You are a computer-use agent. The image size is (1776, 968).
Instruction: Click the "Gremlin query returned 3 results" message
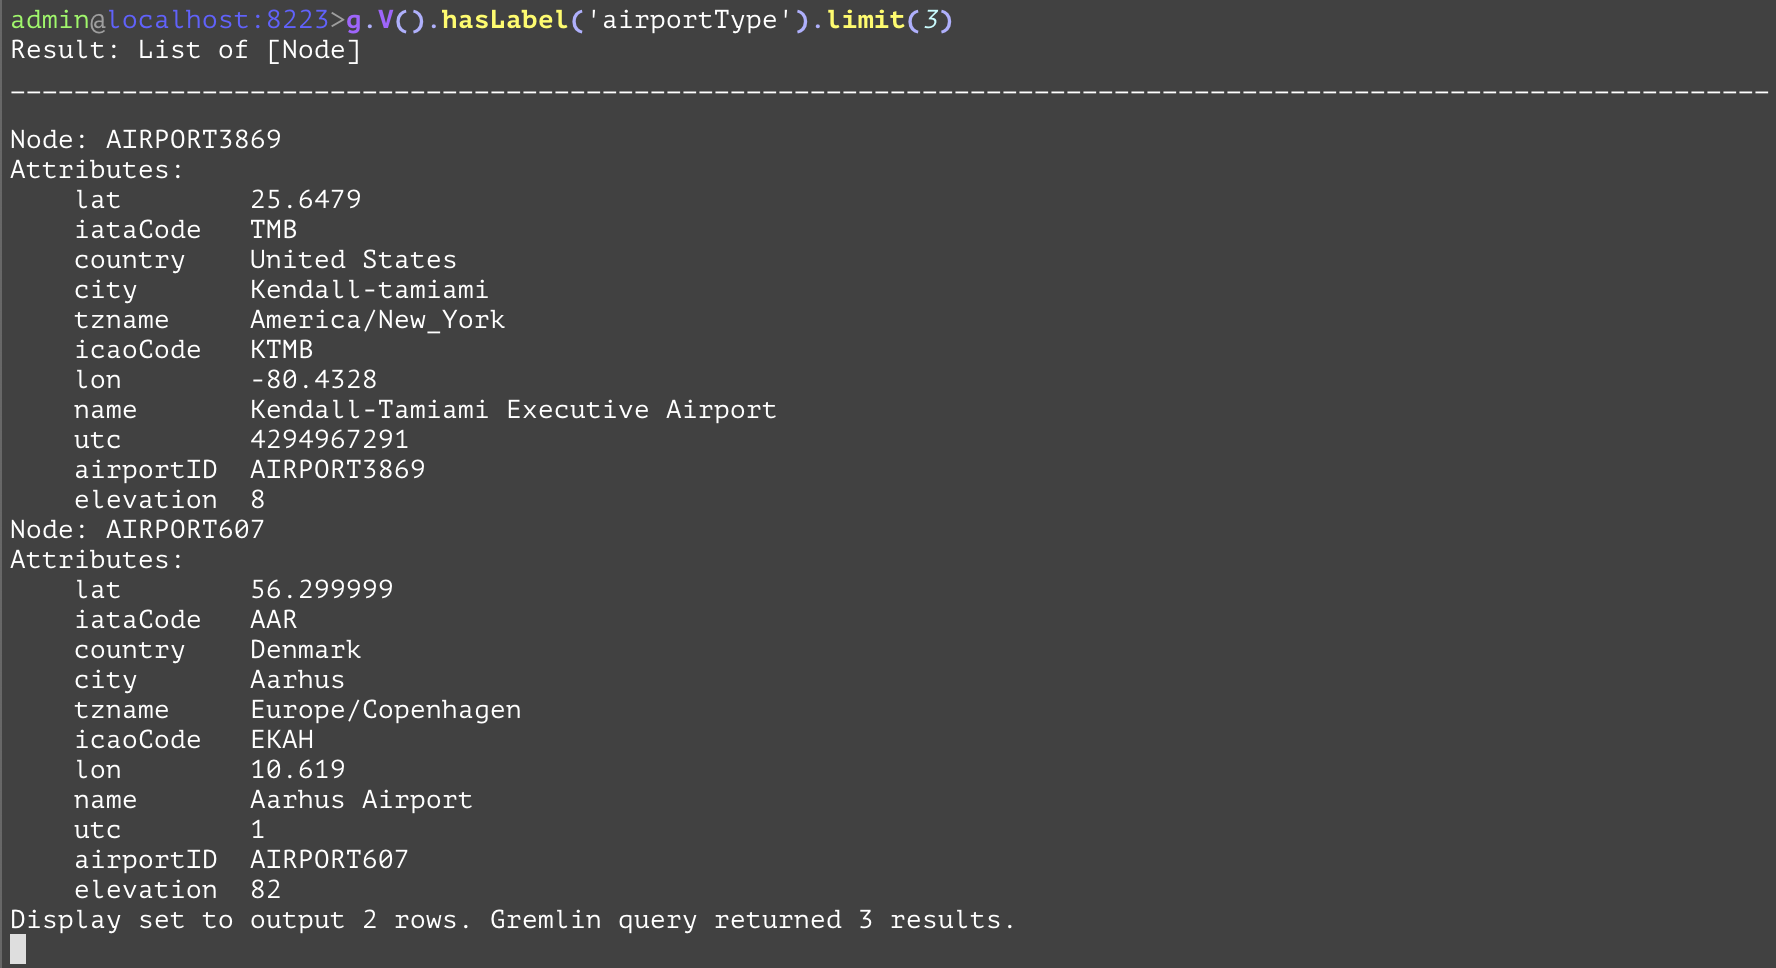(x=752, y=920)
